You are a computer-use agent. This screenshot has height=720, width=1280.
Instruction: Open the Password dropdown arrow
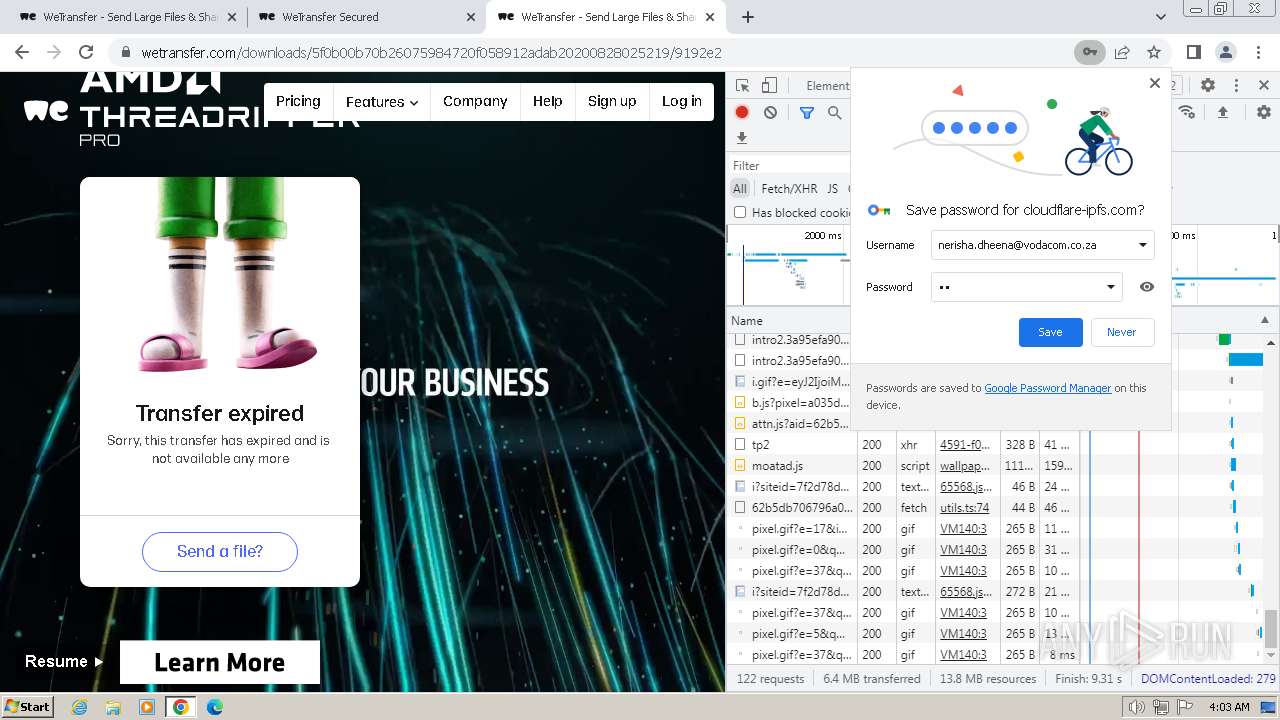tap(1110, 287)
